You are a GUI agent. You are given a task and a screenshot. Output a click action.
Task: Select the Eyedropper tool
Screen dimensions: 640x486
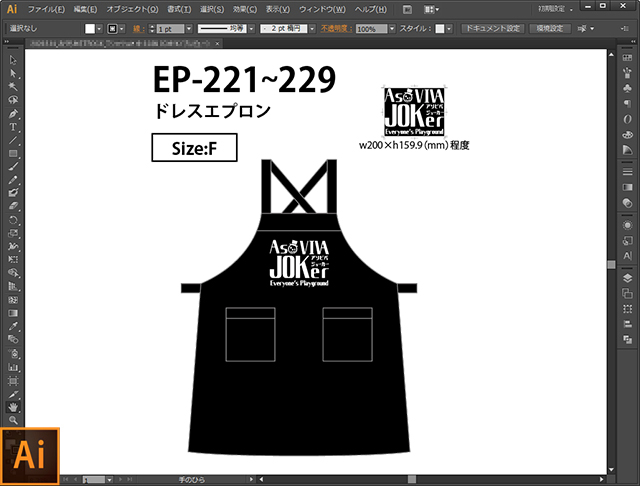pos(13,326)
